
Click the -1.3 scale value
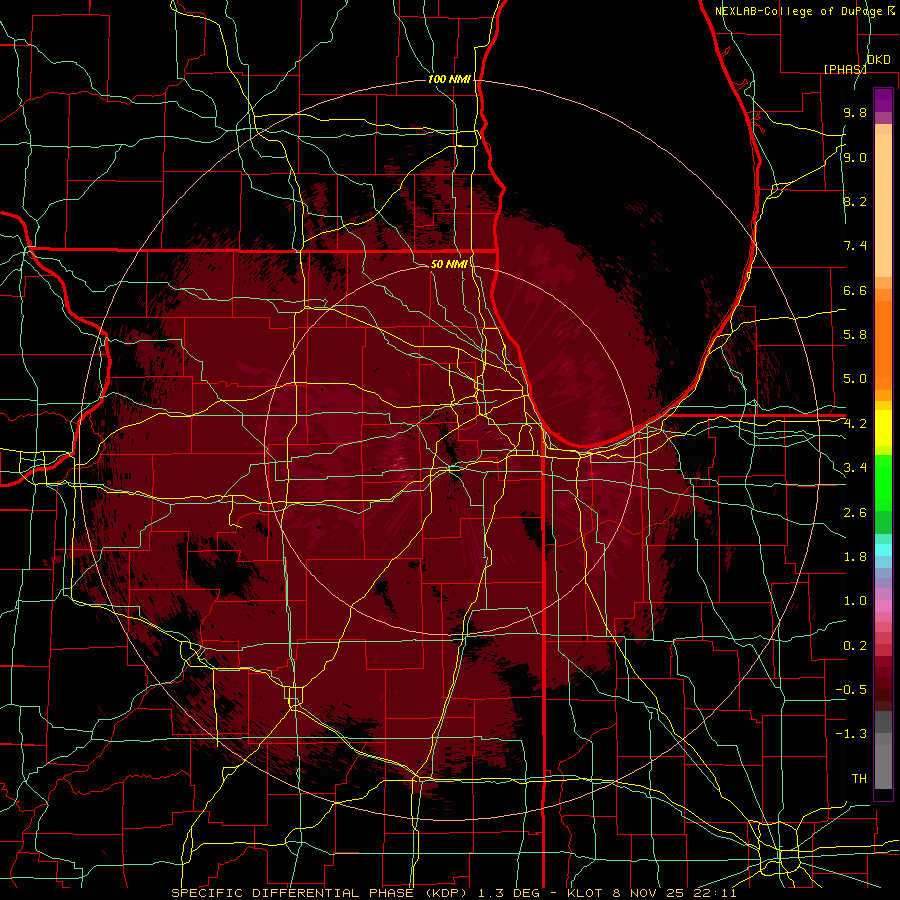pyautogui.click(x=851, y=734)
